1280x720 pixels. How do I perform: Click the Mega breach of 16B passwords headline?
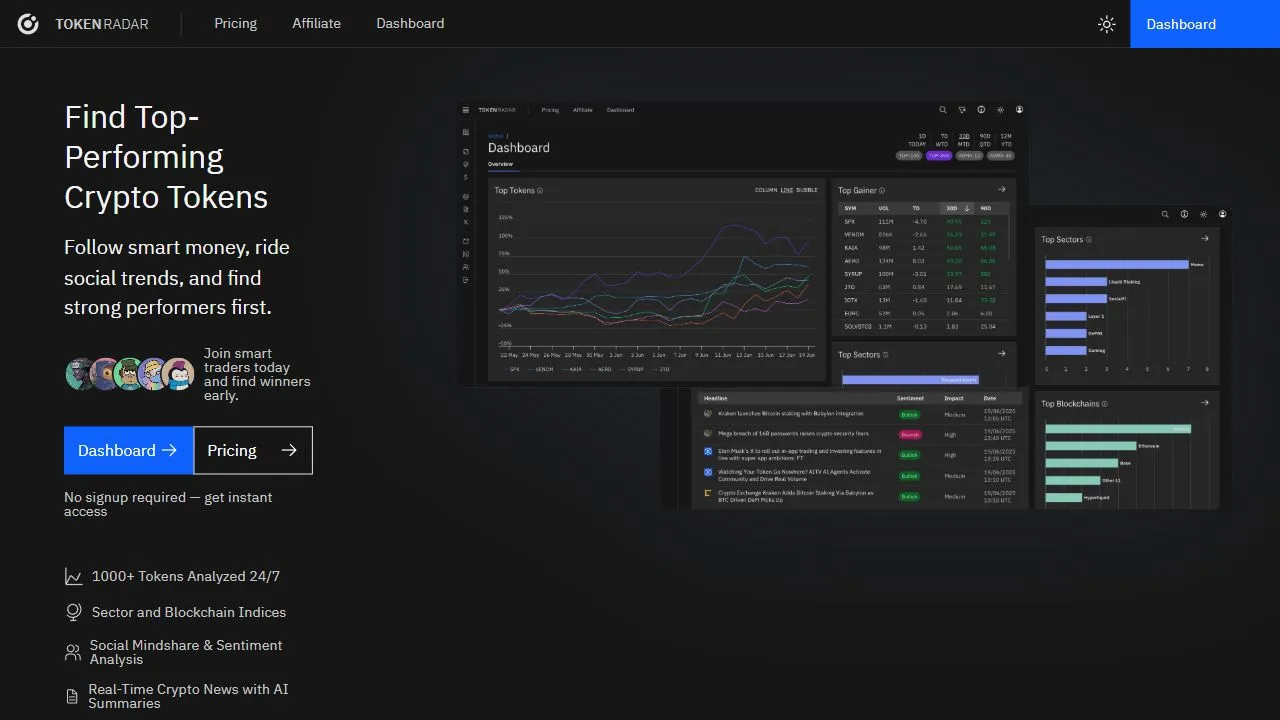pos(793,434)
